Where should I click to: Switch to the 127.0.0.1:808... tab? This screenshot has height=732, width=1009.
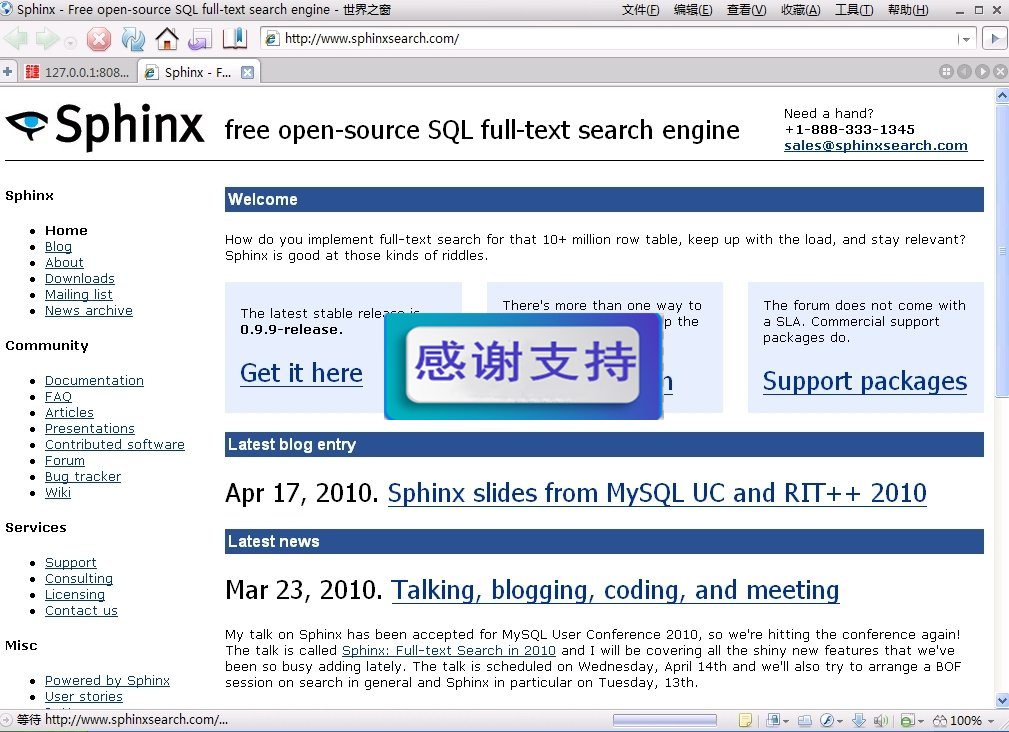[x=77, y=72]
